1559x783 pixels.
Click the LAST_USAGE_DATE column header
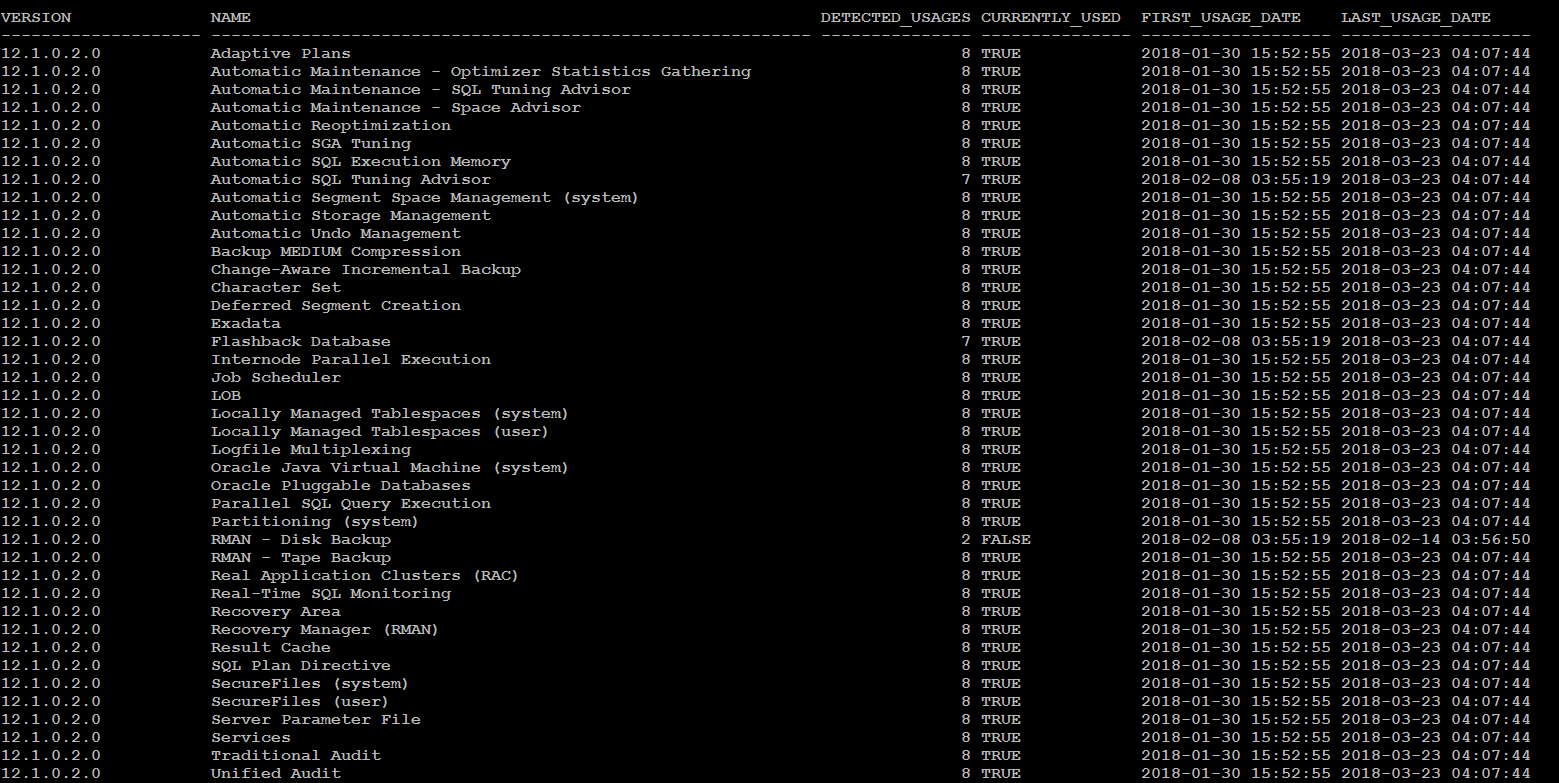(1416, 17)
